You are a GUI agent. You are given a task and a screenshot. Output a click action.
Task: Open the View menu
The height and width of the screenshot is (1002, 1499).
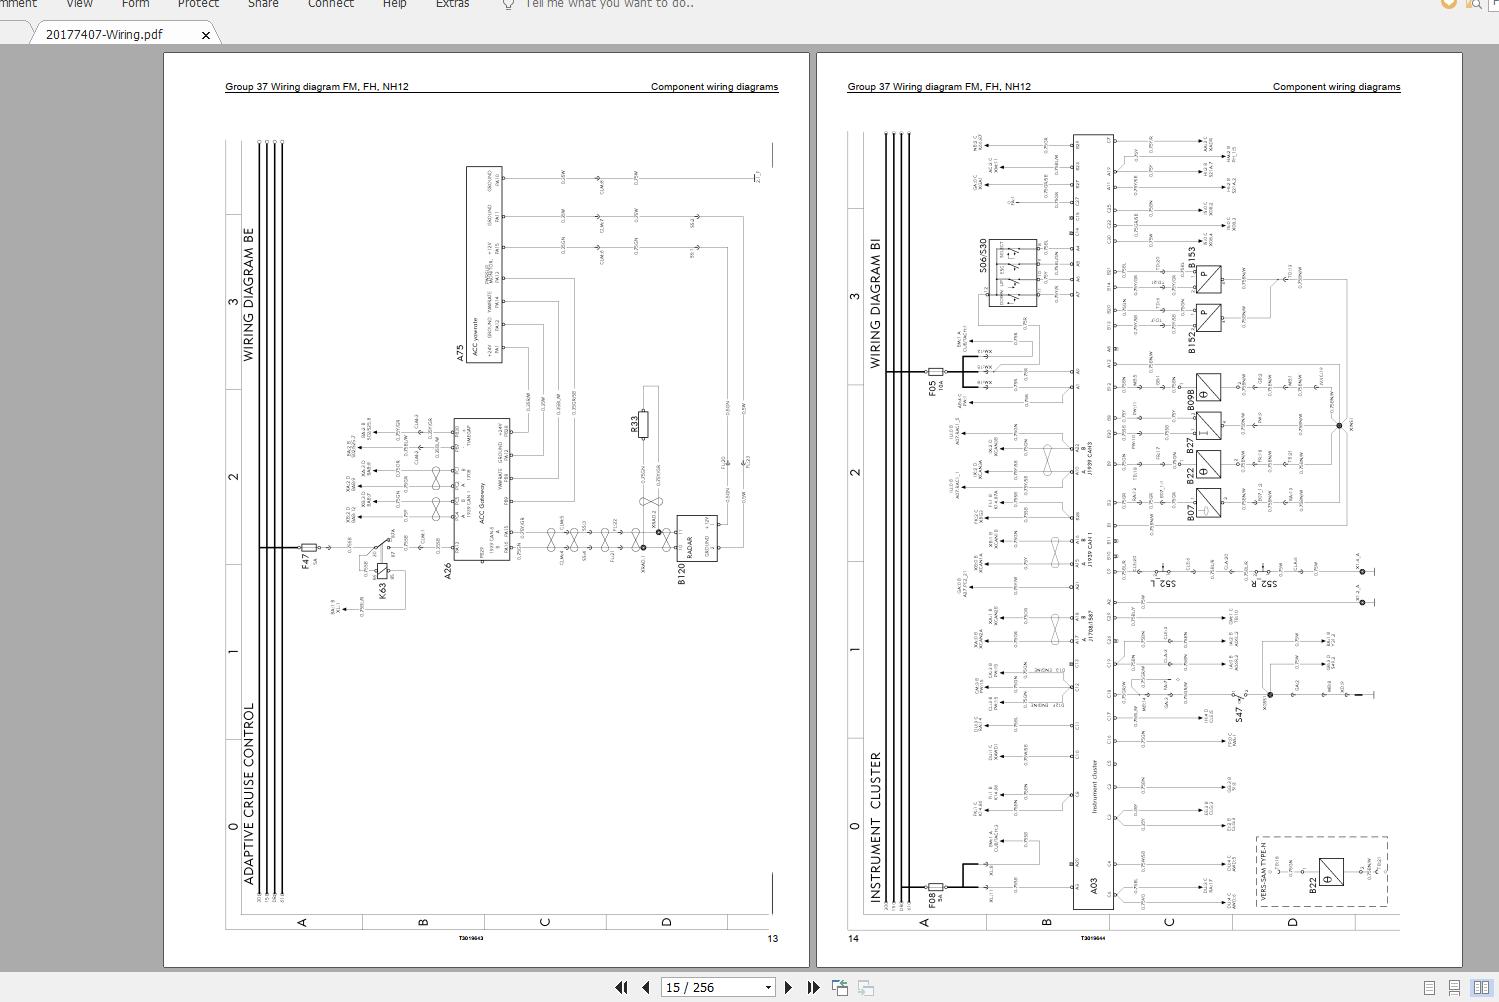click(79, 4)
